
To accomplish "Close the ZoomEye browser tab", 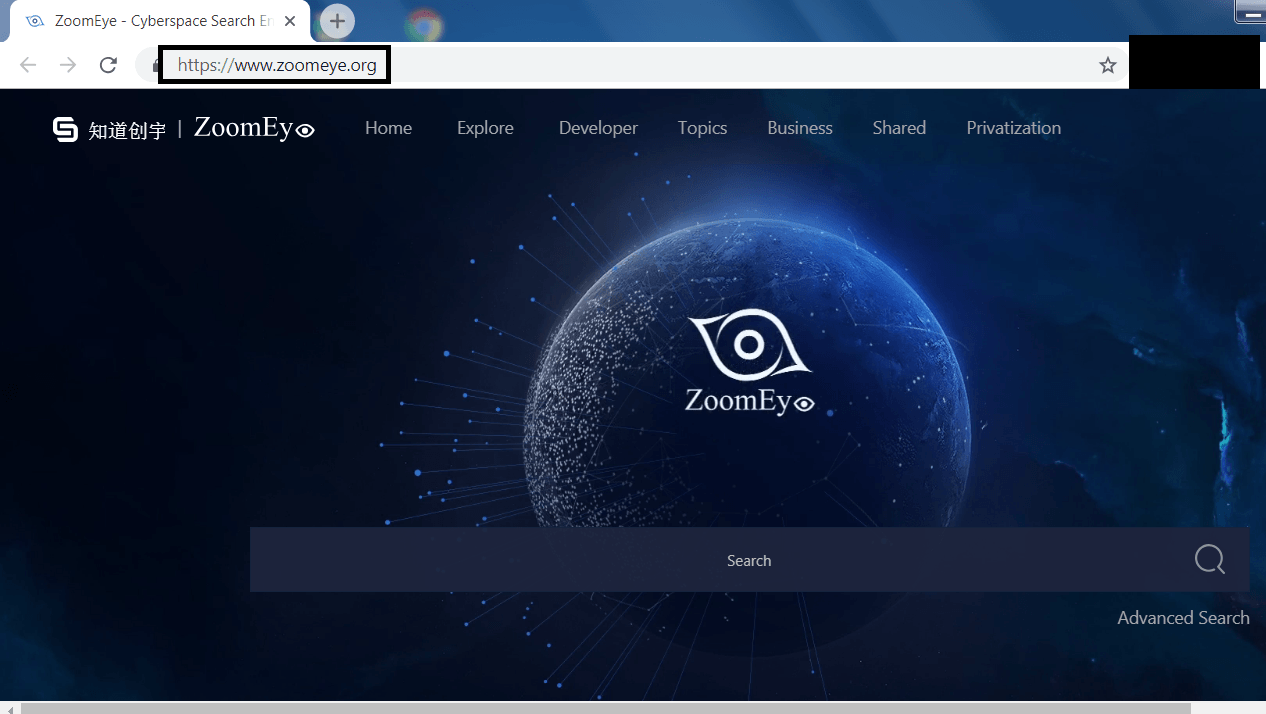I will pos(290,21).
